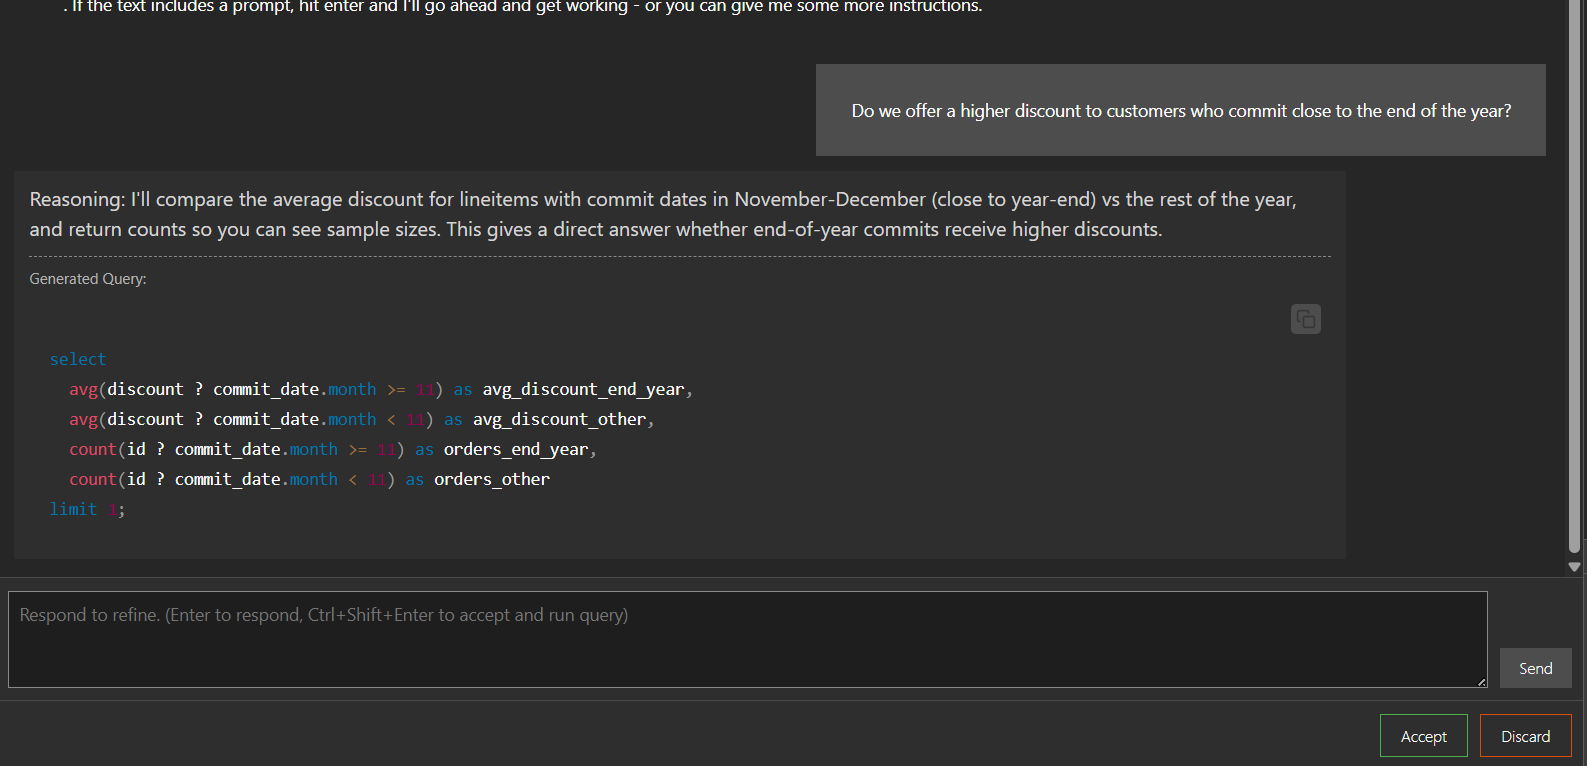This screenshot has height=766, width=1587.
Task: Click the orders_other alias in code
Action: (491, 479)
